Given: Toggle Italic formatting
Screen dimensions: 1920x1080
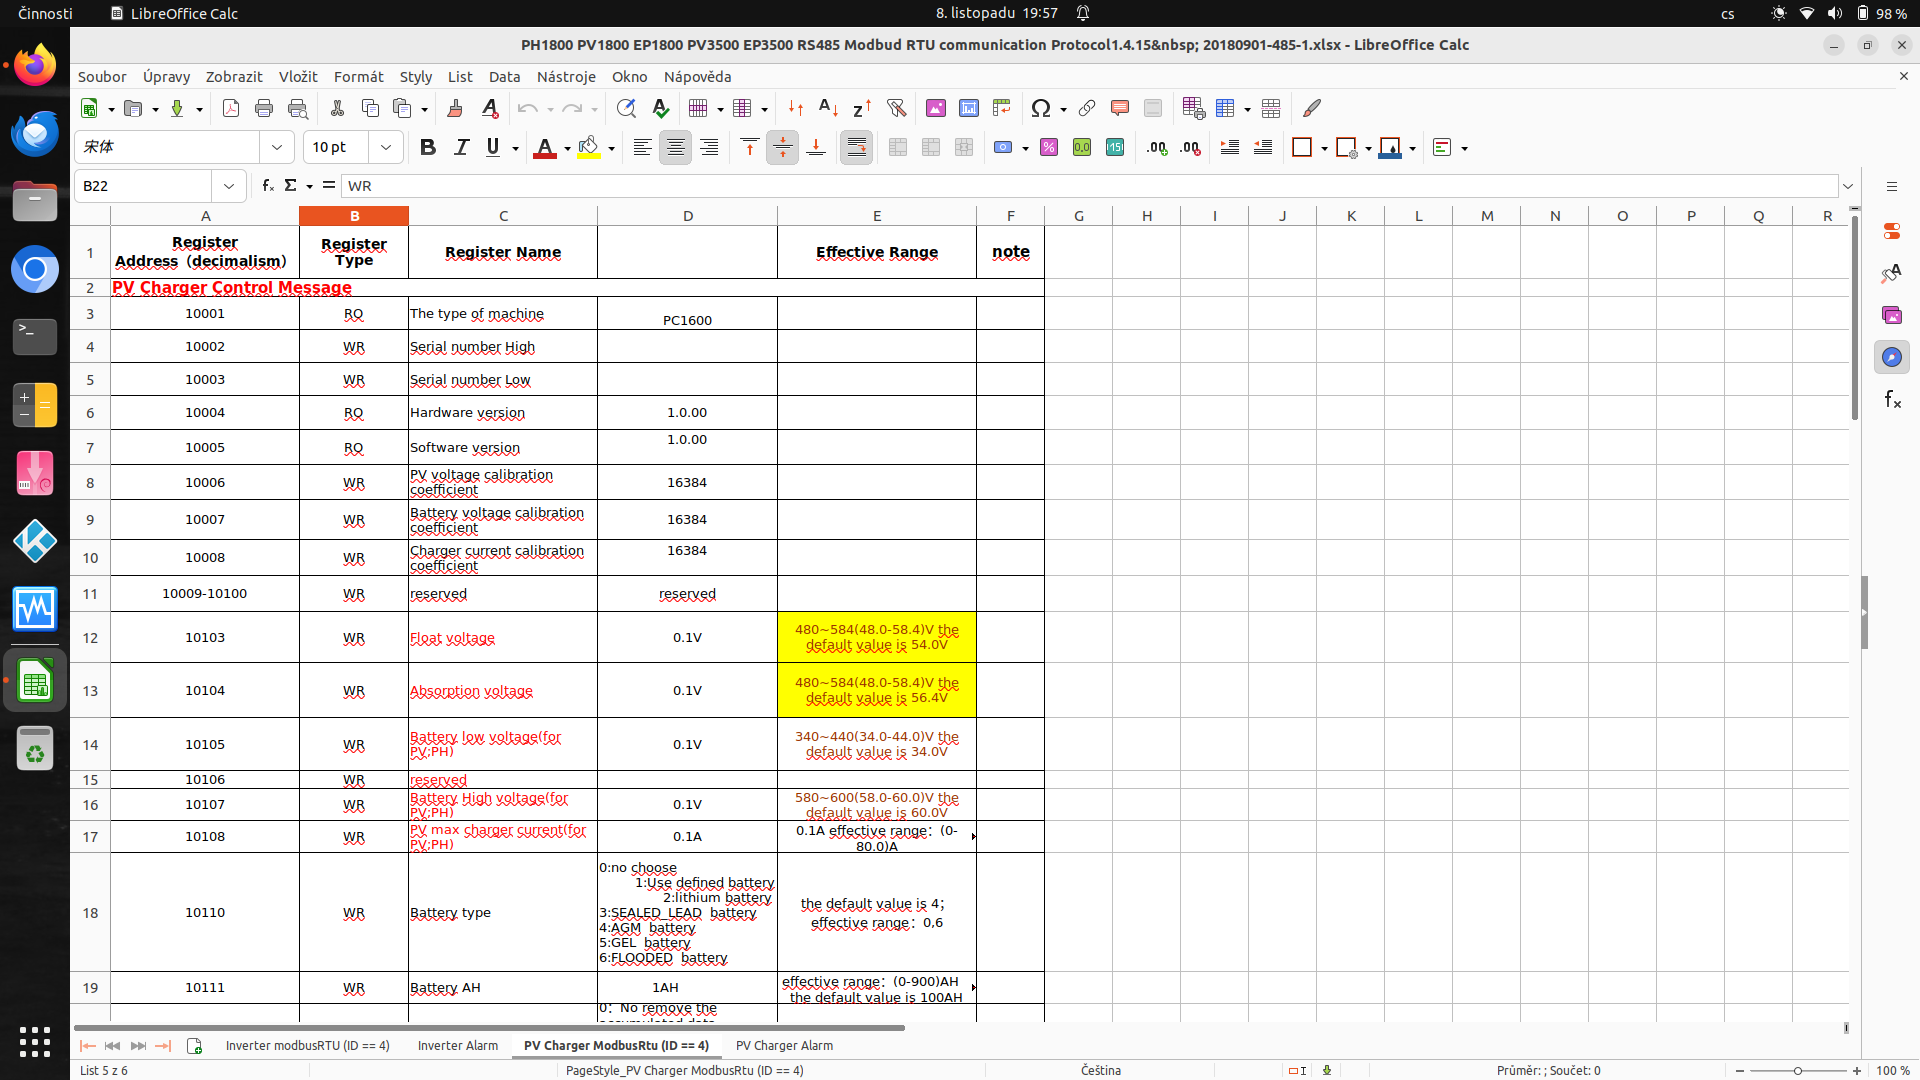Looking at the screenshot, I should point(461,148).
